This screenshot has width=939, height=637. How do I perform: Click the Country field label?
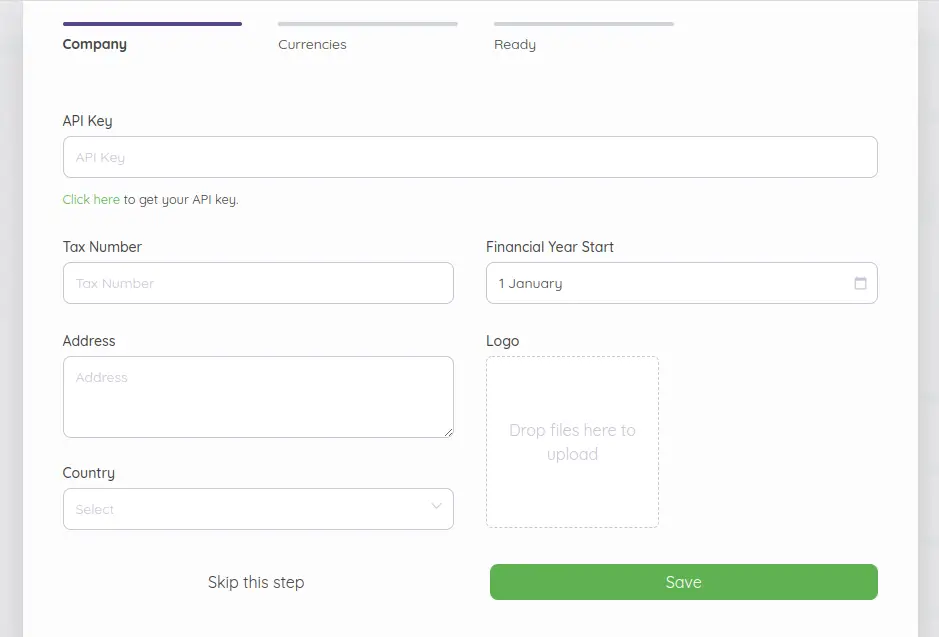89,473
